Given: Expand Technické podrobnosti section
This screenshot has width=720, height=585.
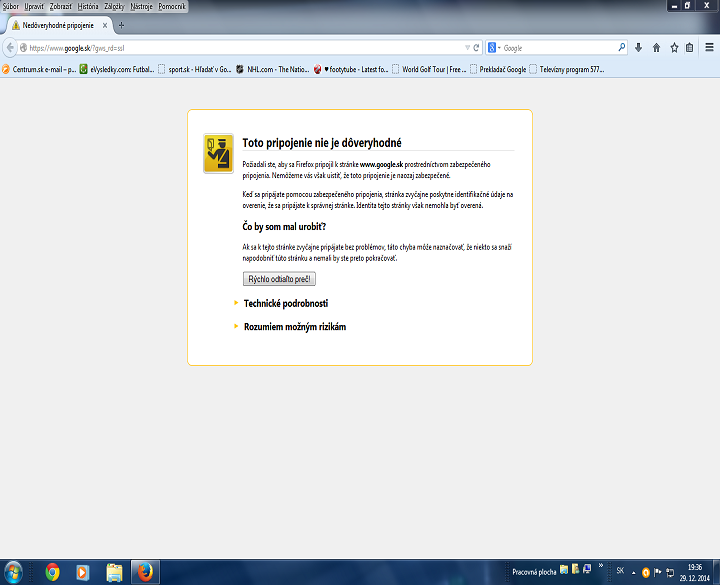Looking at the screenshot, I should 286,303.
